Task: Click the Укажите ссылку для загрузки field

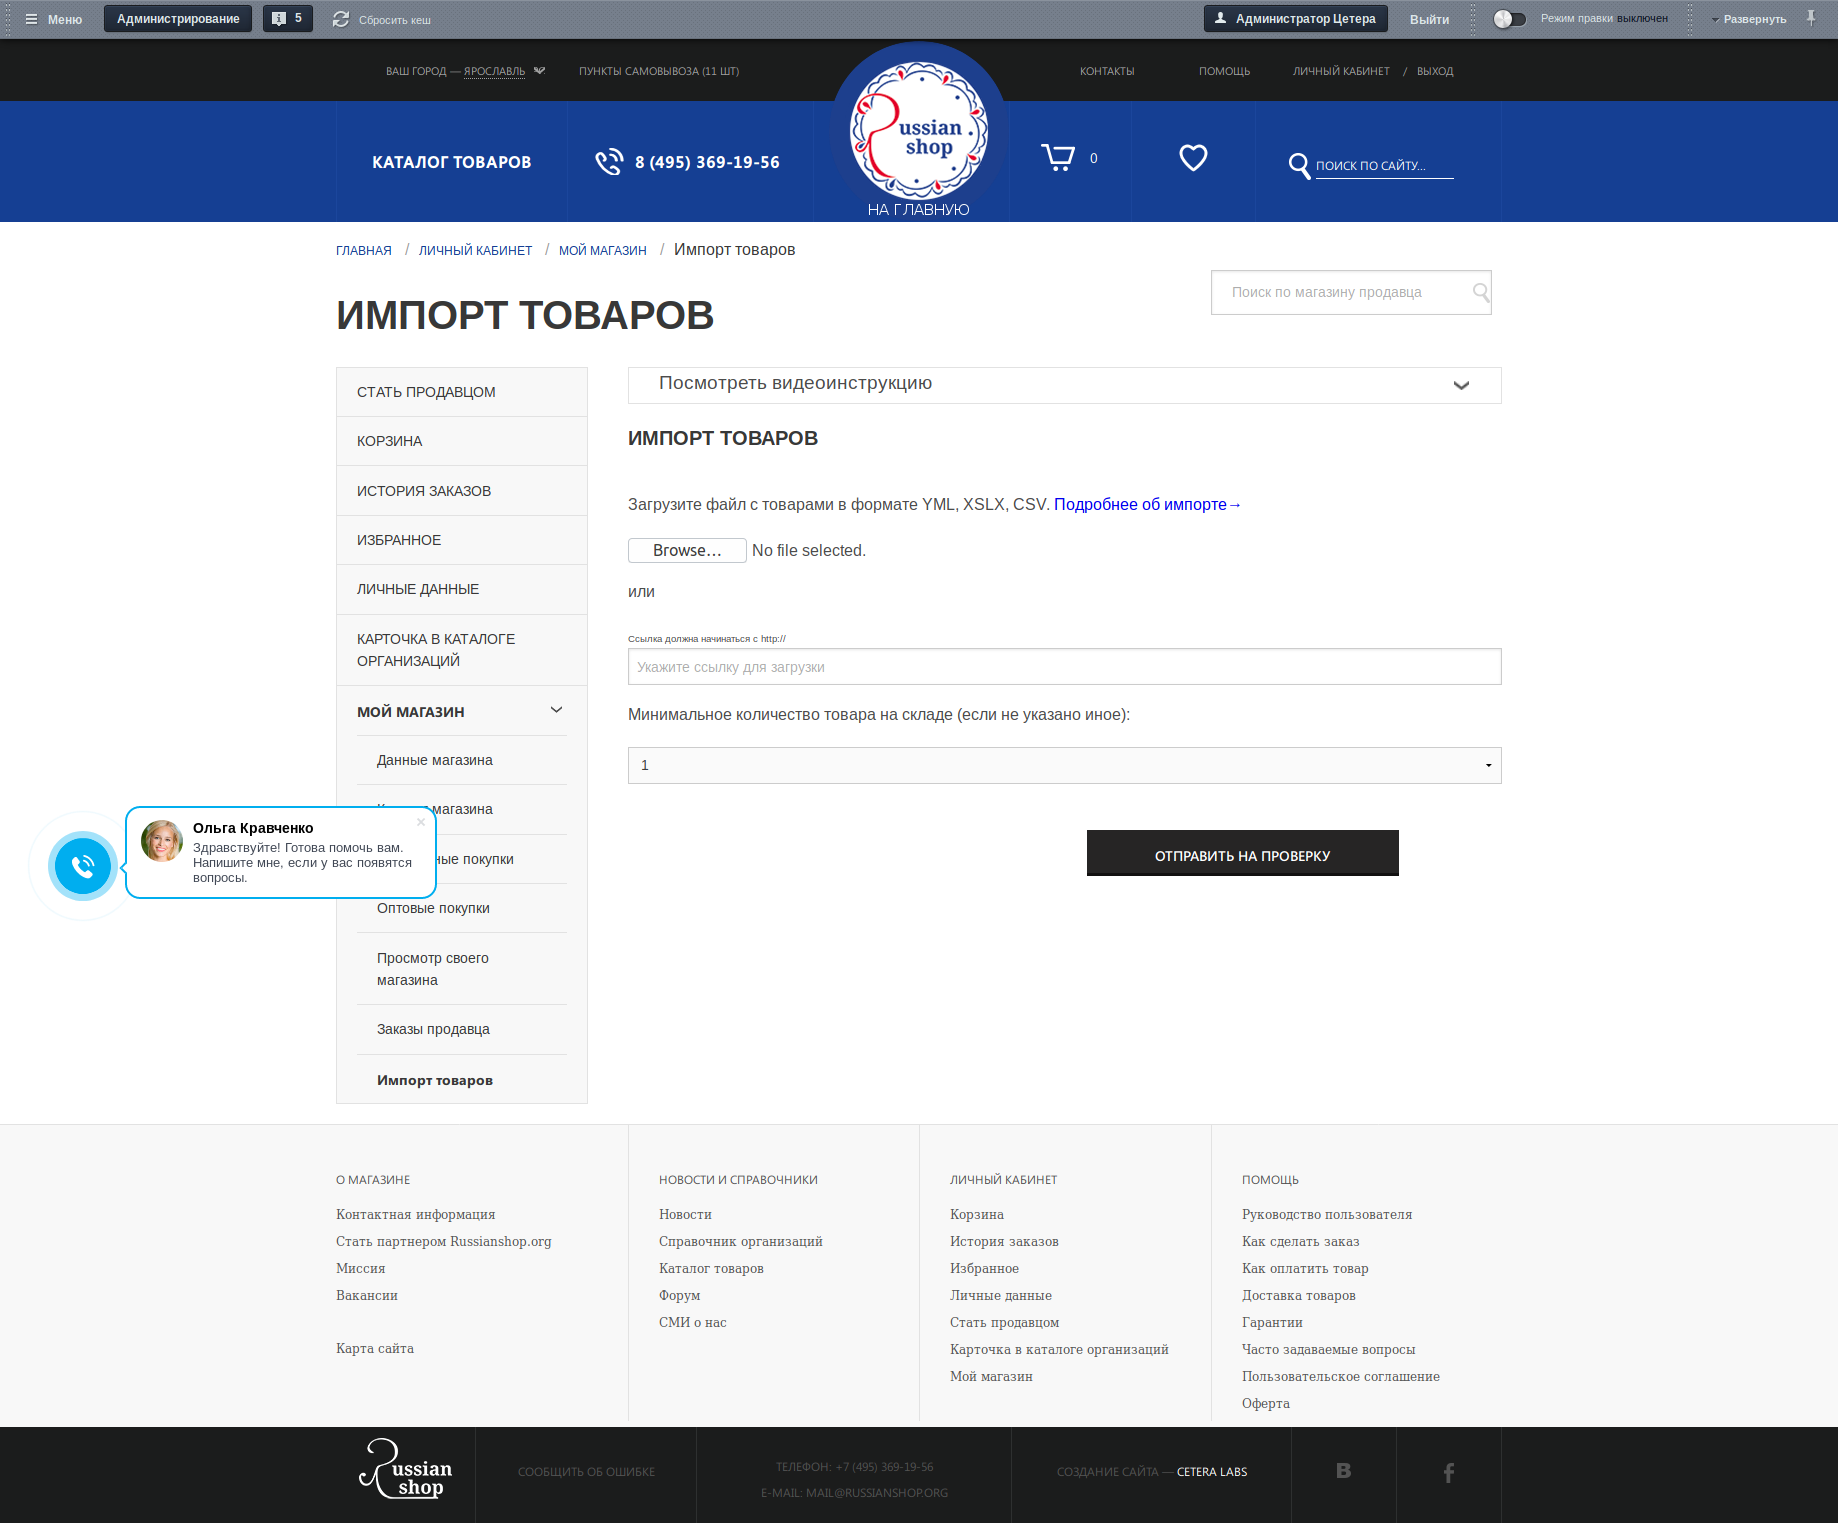Action: pos(1063,666)
